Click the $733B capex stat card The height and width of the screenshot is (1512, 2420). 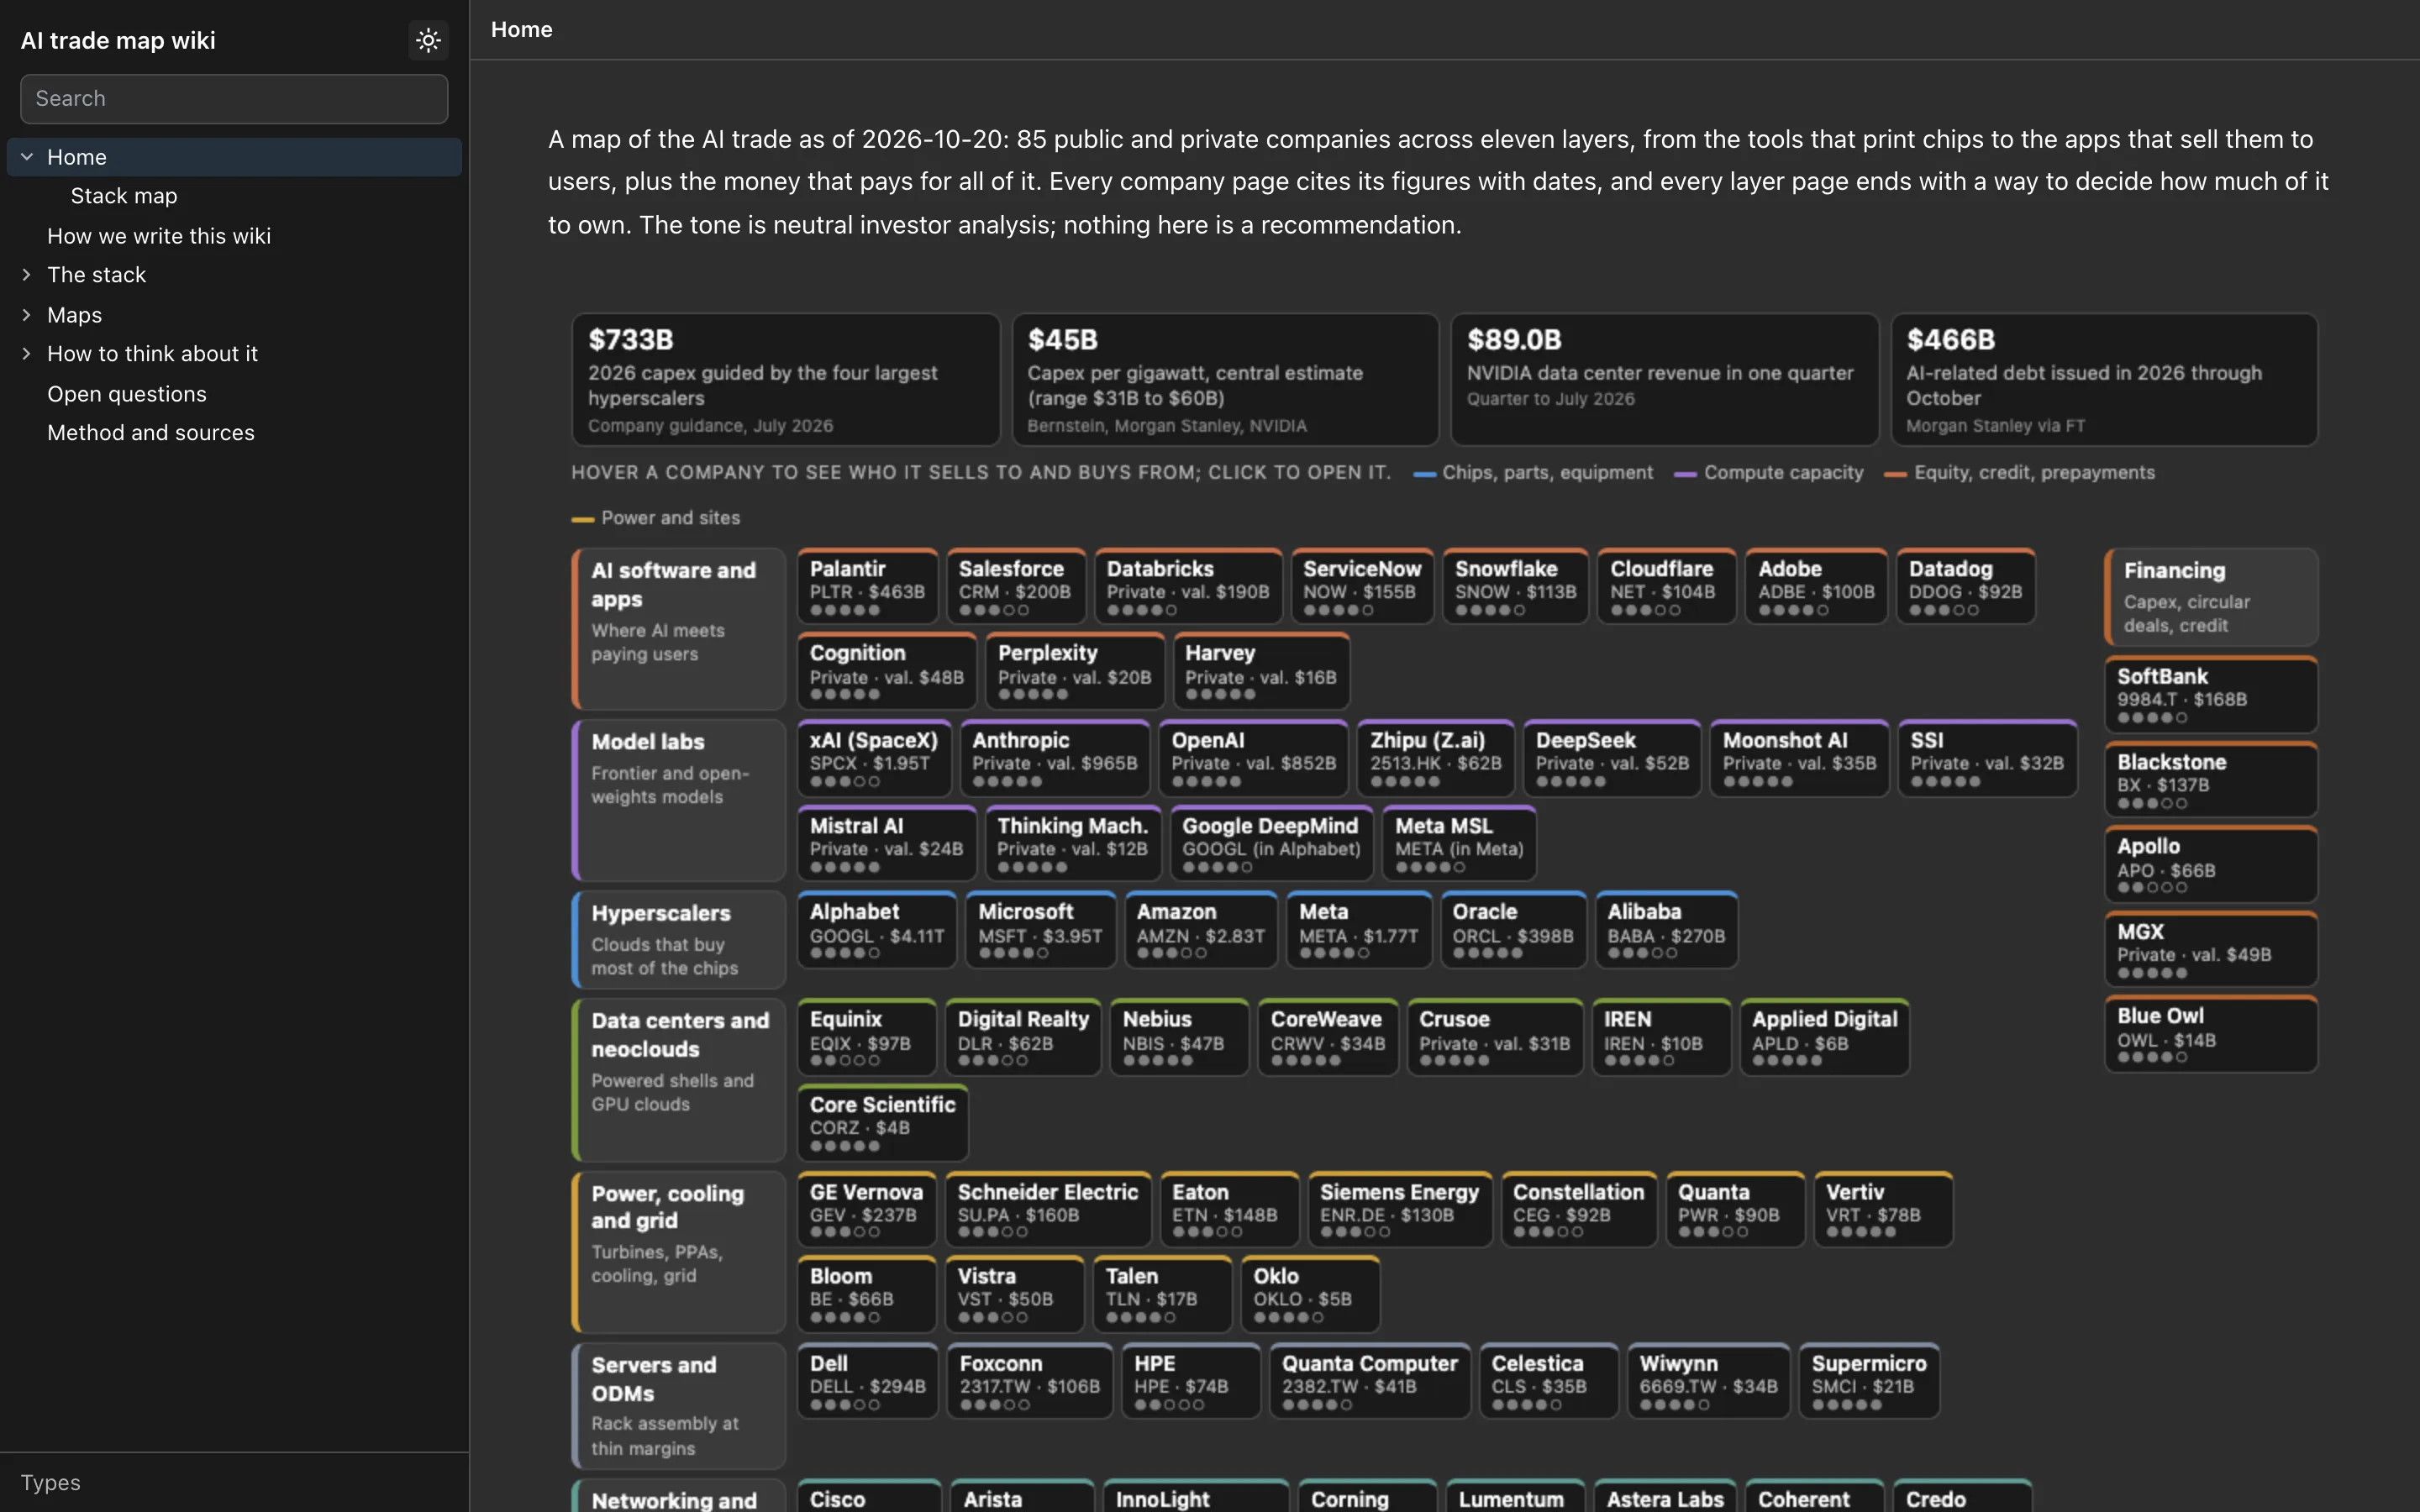click(x=786, y=380)
